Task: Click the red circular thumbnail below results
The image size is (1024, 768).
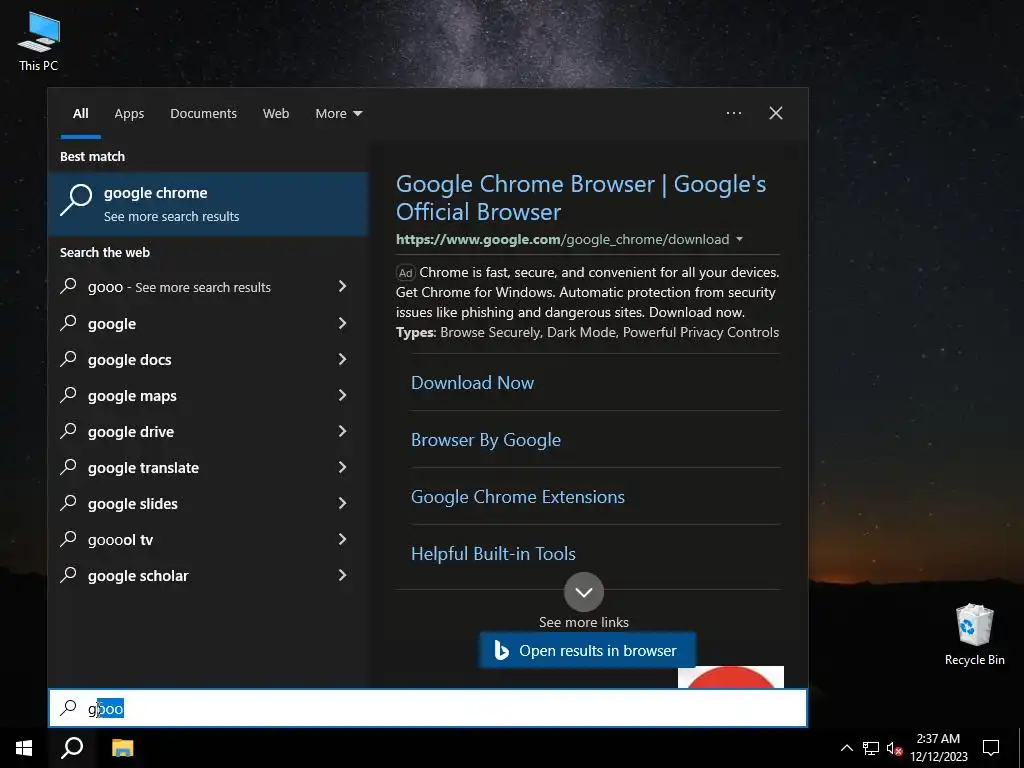Action: tap(731, 677)
